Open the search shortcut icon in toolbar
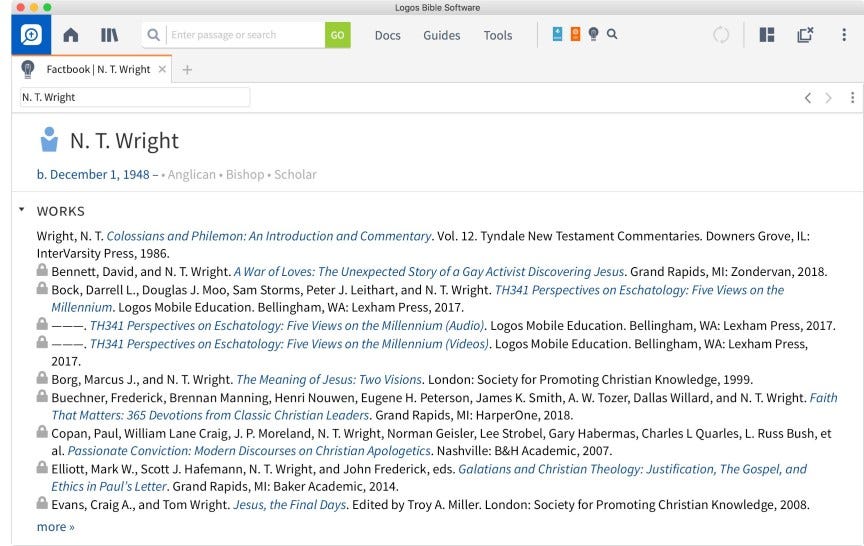 point(612,34)
